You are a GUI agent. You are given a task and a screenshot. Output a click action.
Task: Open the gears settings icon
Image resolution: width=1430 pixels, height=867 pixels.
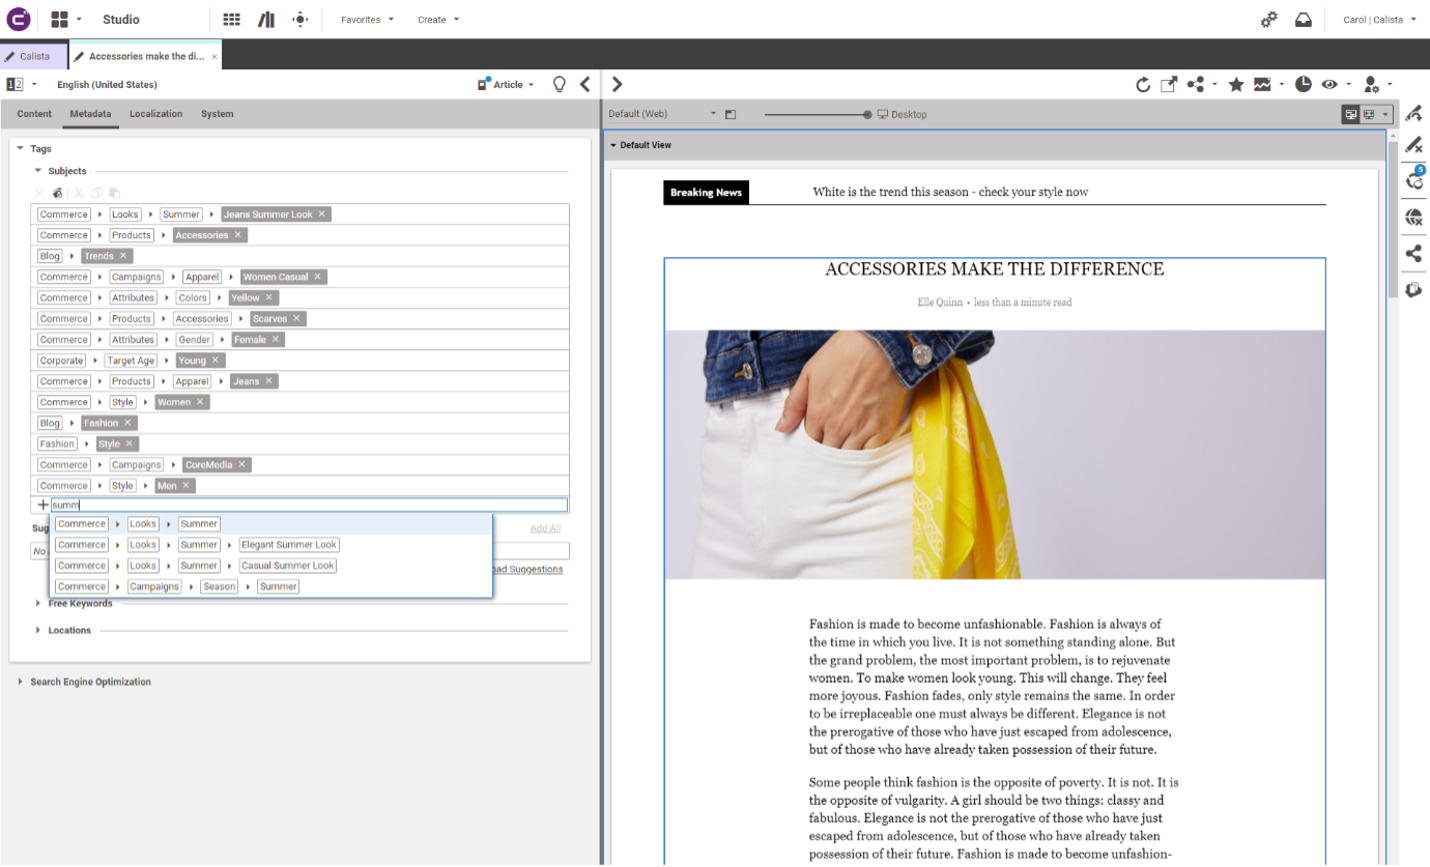click(x=1269, y=19)
